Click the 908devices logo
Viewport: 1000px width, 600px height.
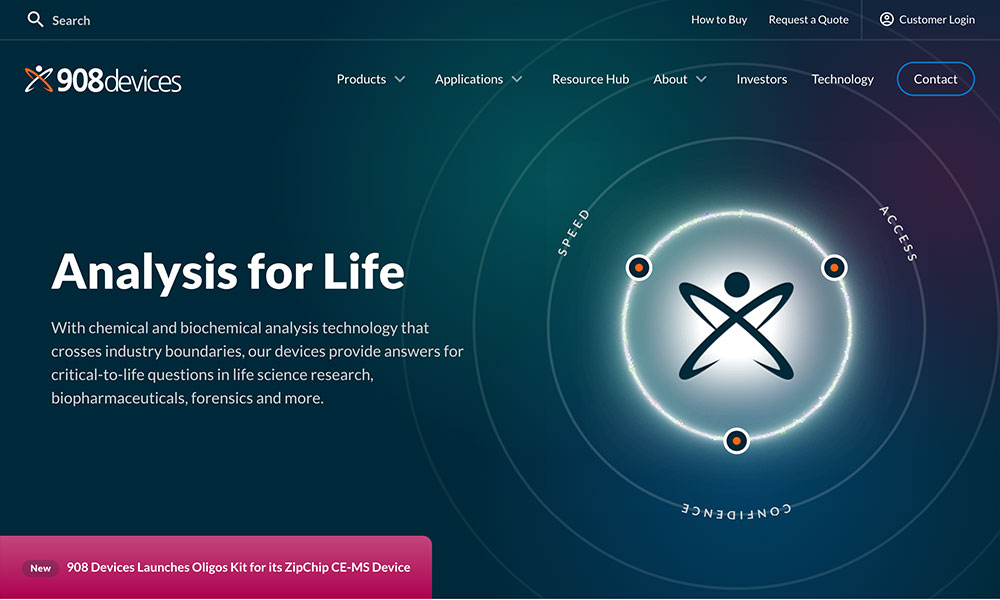[x=103, y=80]
